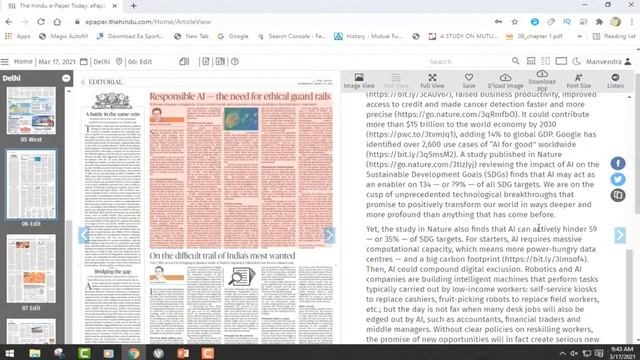
Task: Open 'Bridging the gap' editorial
Action: [x=113, y=271]
